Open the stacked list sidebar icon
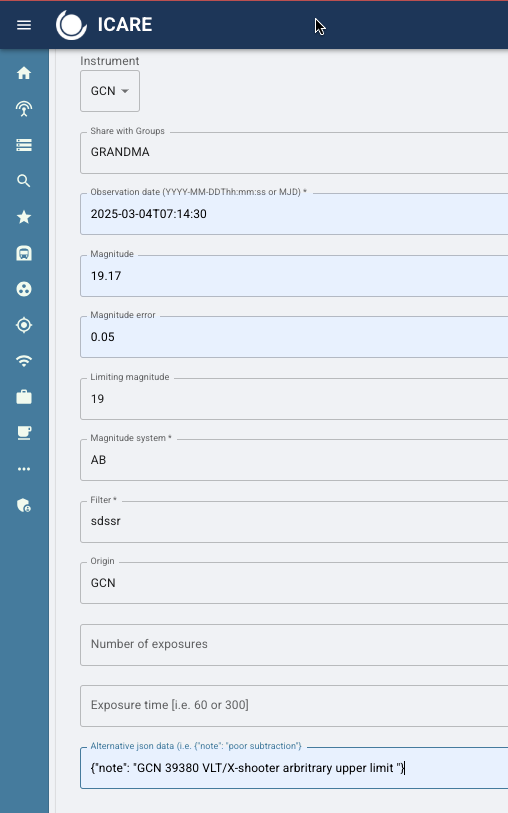Screen dimensions: 508x813 24,145
